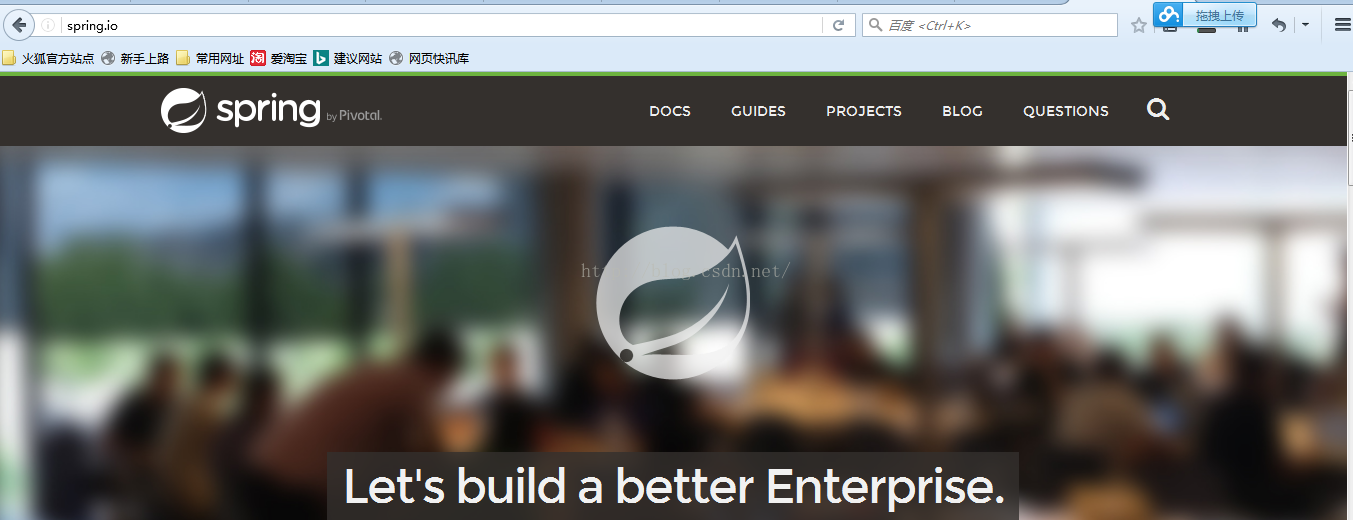Visit the BLOG link
The height and width of the screenshot is (520, 1353).
[x=962, y=111]
